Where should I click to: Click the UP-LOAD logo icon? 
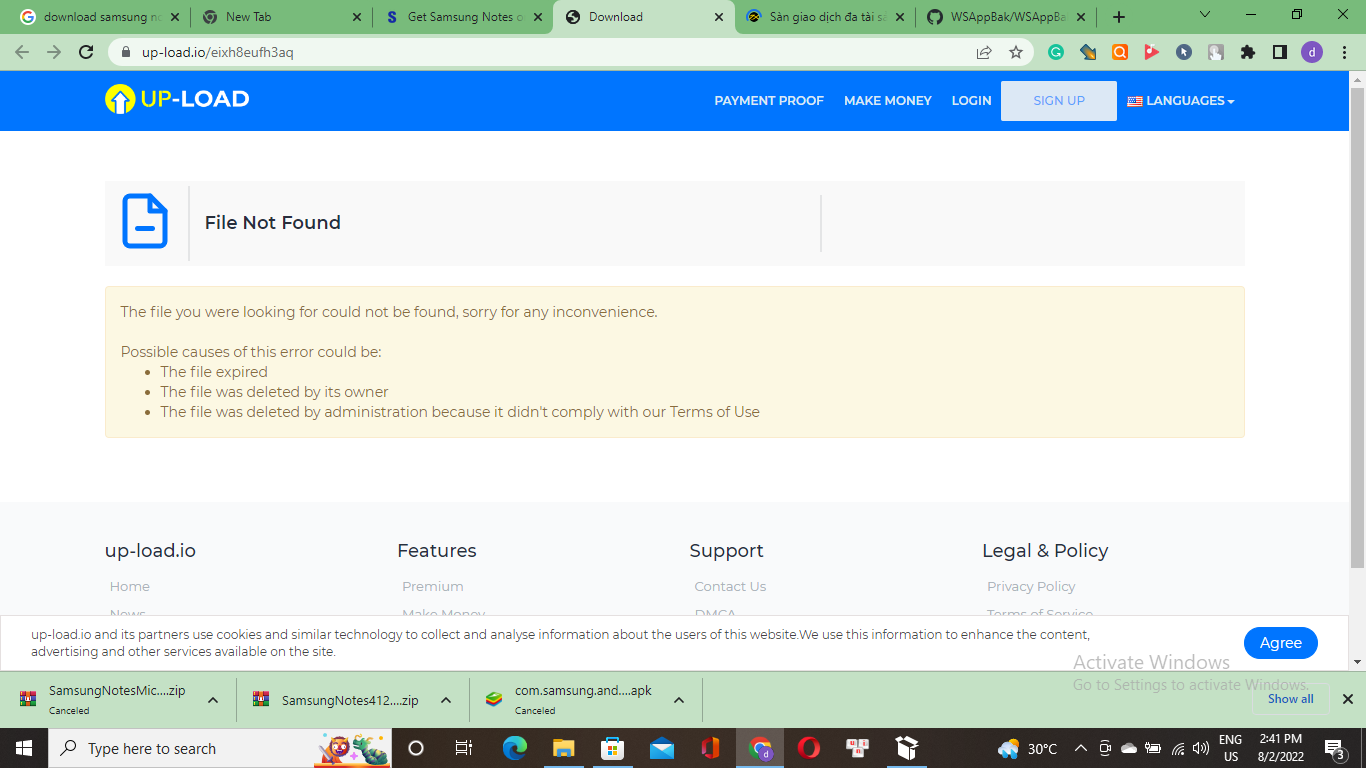click(x=118, y=100)
